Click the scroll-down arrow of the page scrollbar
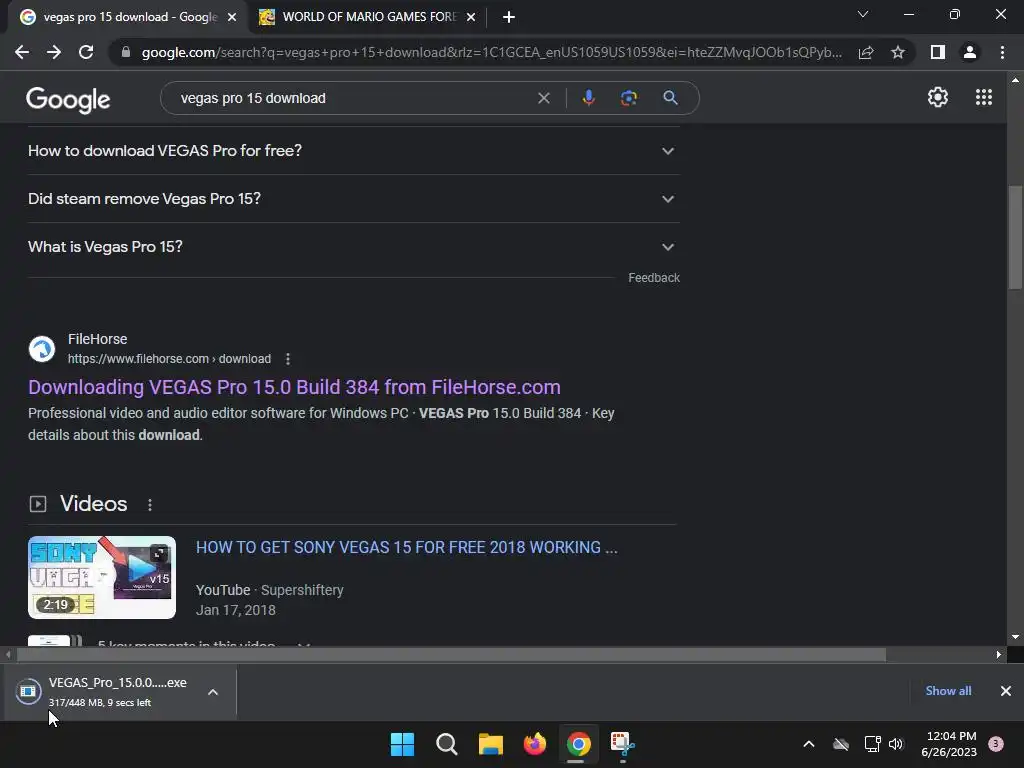Image resolution: width=1024 pixels, height=768 pixels. [x=1015, y=637]
